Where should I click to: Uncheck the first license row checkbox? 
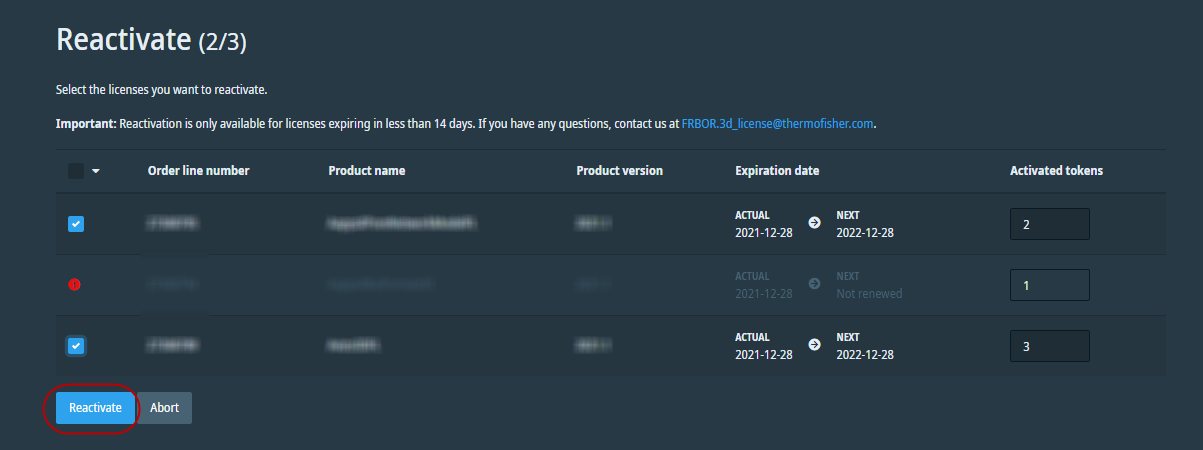pyautogui.click(x=76, y=224)
